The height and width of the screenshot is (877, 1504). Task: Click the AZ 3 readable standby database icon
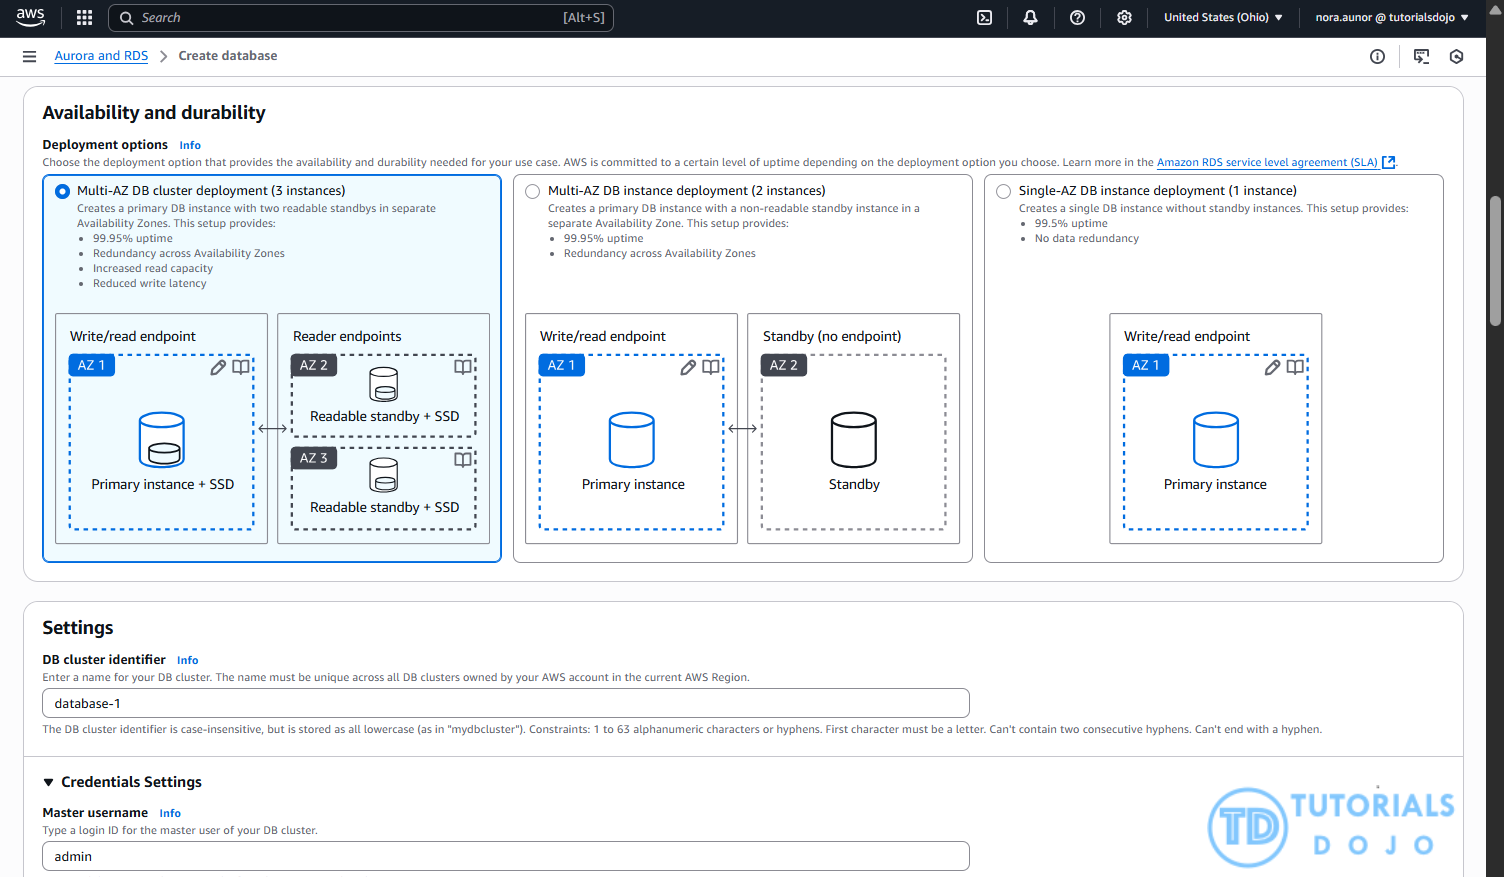point(384,475)
